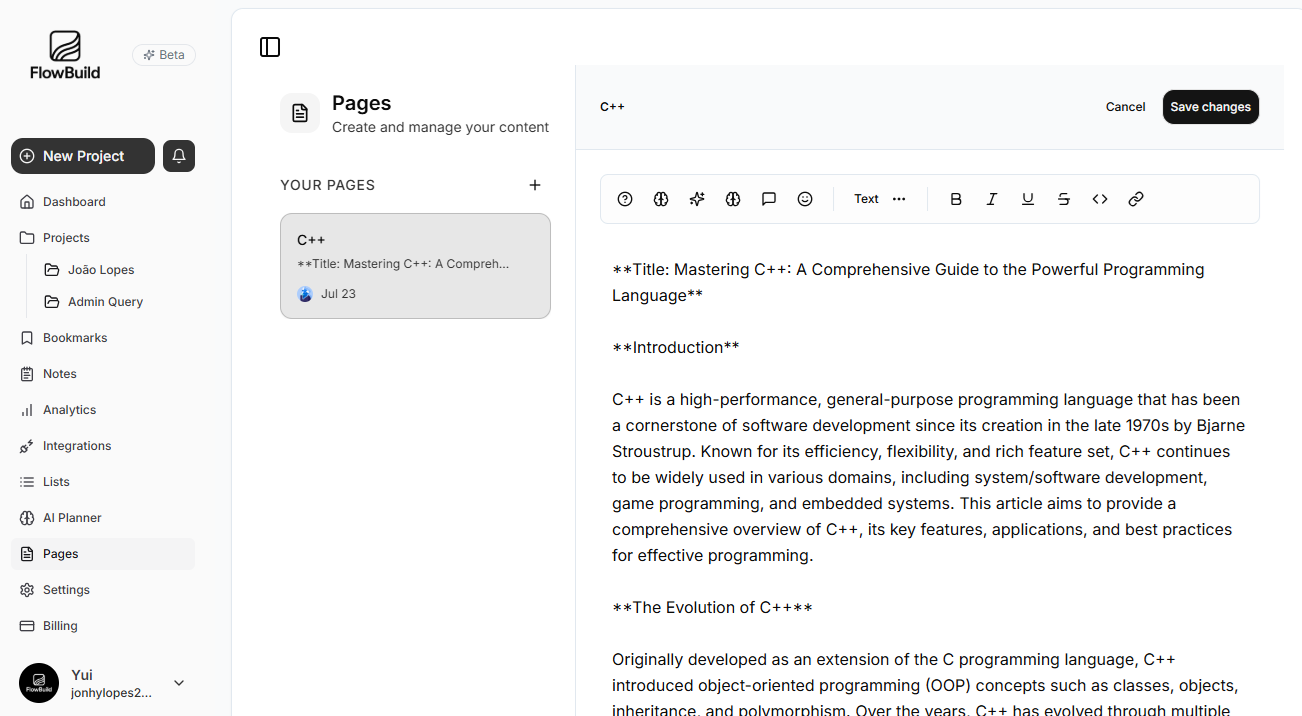Click the help question mark icon in editor toolbar
Viewport: 1302px width, 716px height.
point(625,199)
